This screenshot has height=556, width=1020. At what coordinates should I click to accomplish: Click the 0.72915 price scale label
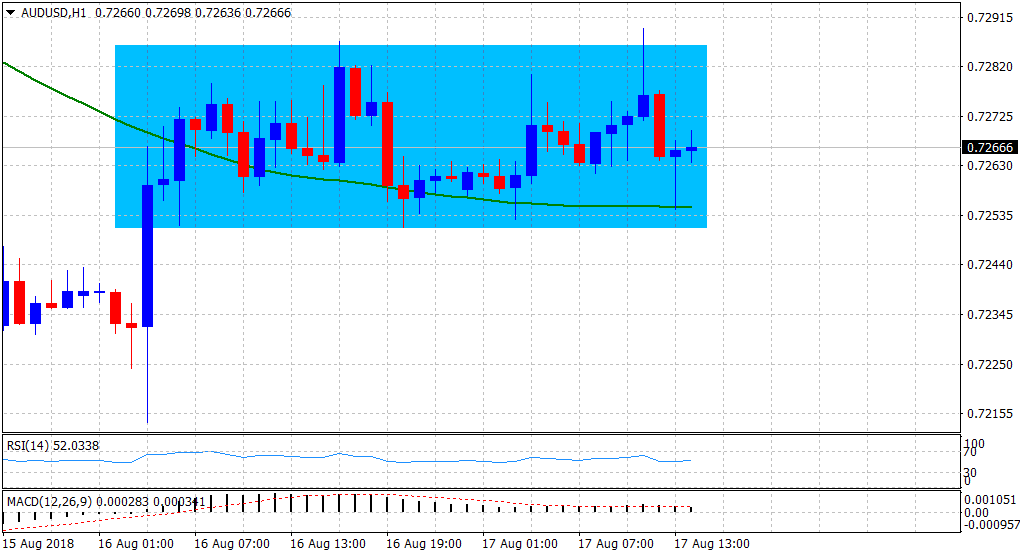pyautogui.click(x=988, y=17)
